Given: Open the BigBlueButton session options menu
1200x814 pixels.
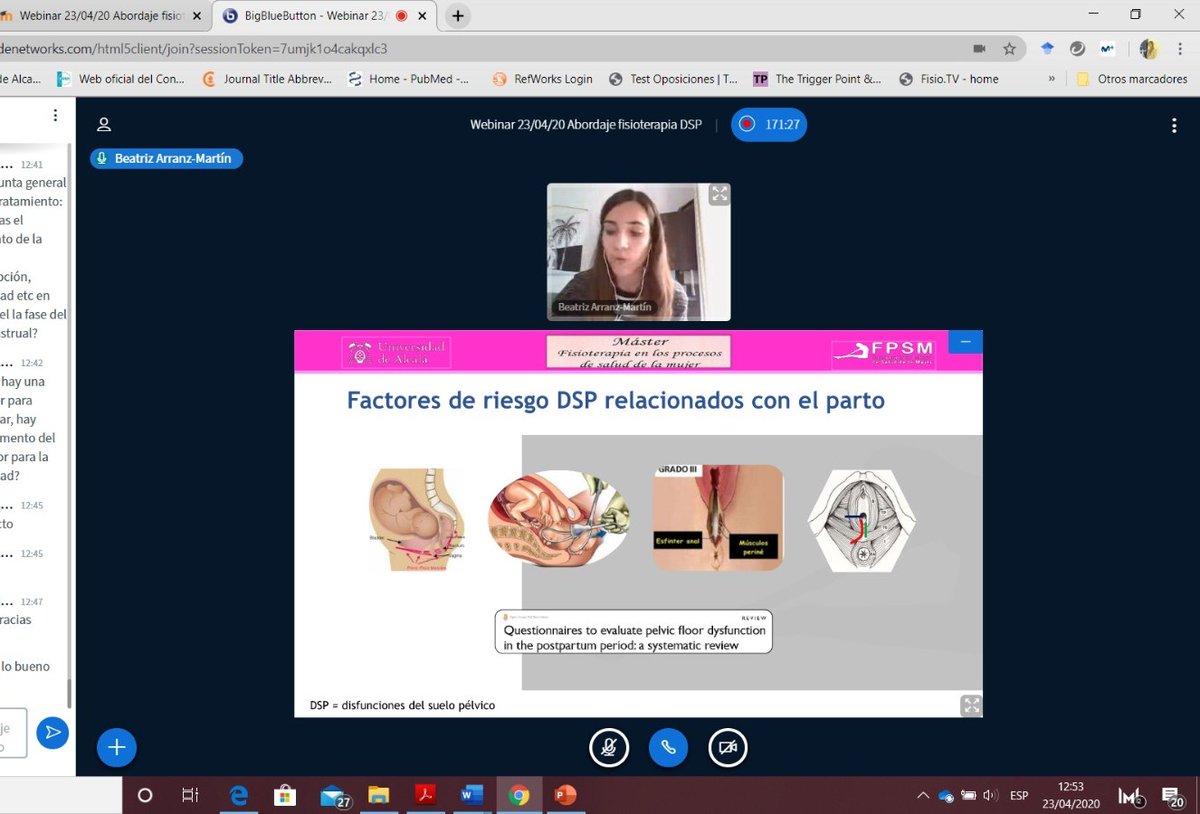Looking at the screenshot, I should [x=1173, y=124].
